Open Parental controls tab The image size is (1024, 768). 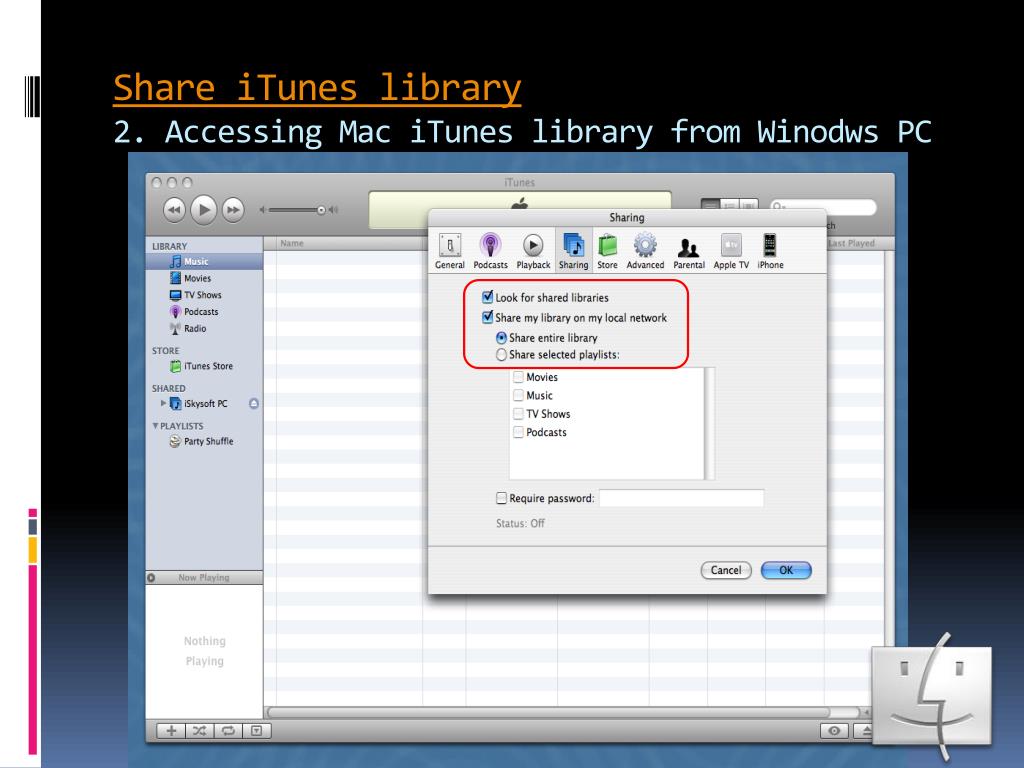[x=688, y=251]
